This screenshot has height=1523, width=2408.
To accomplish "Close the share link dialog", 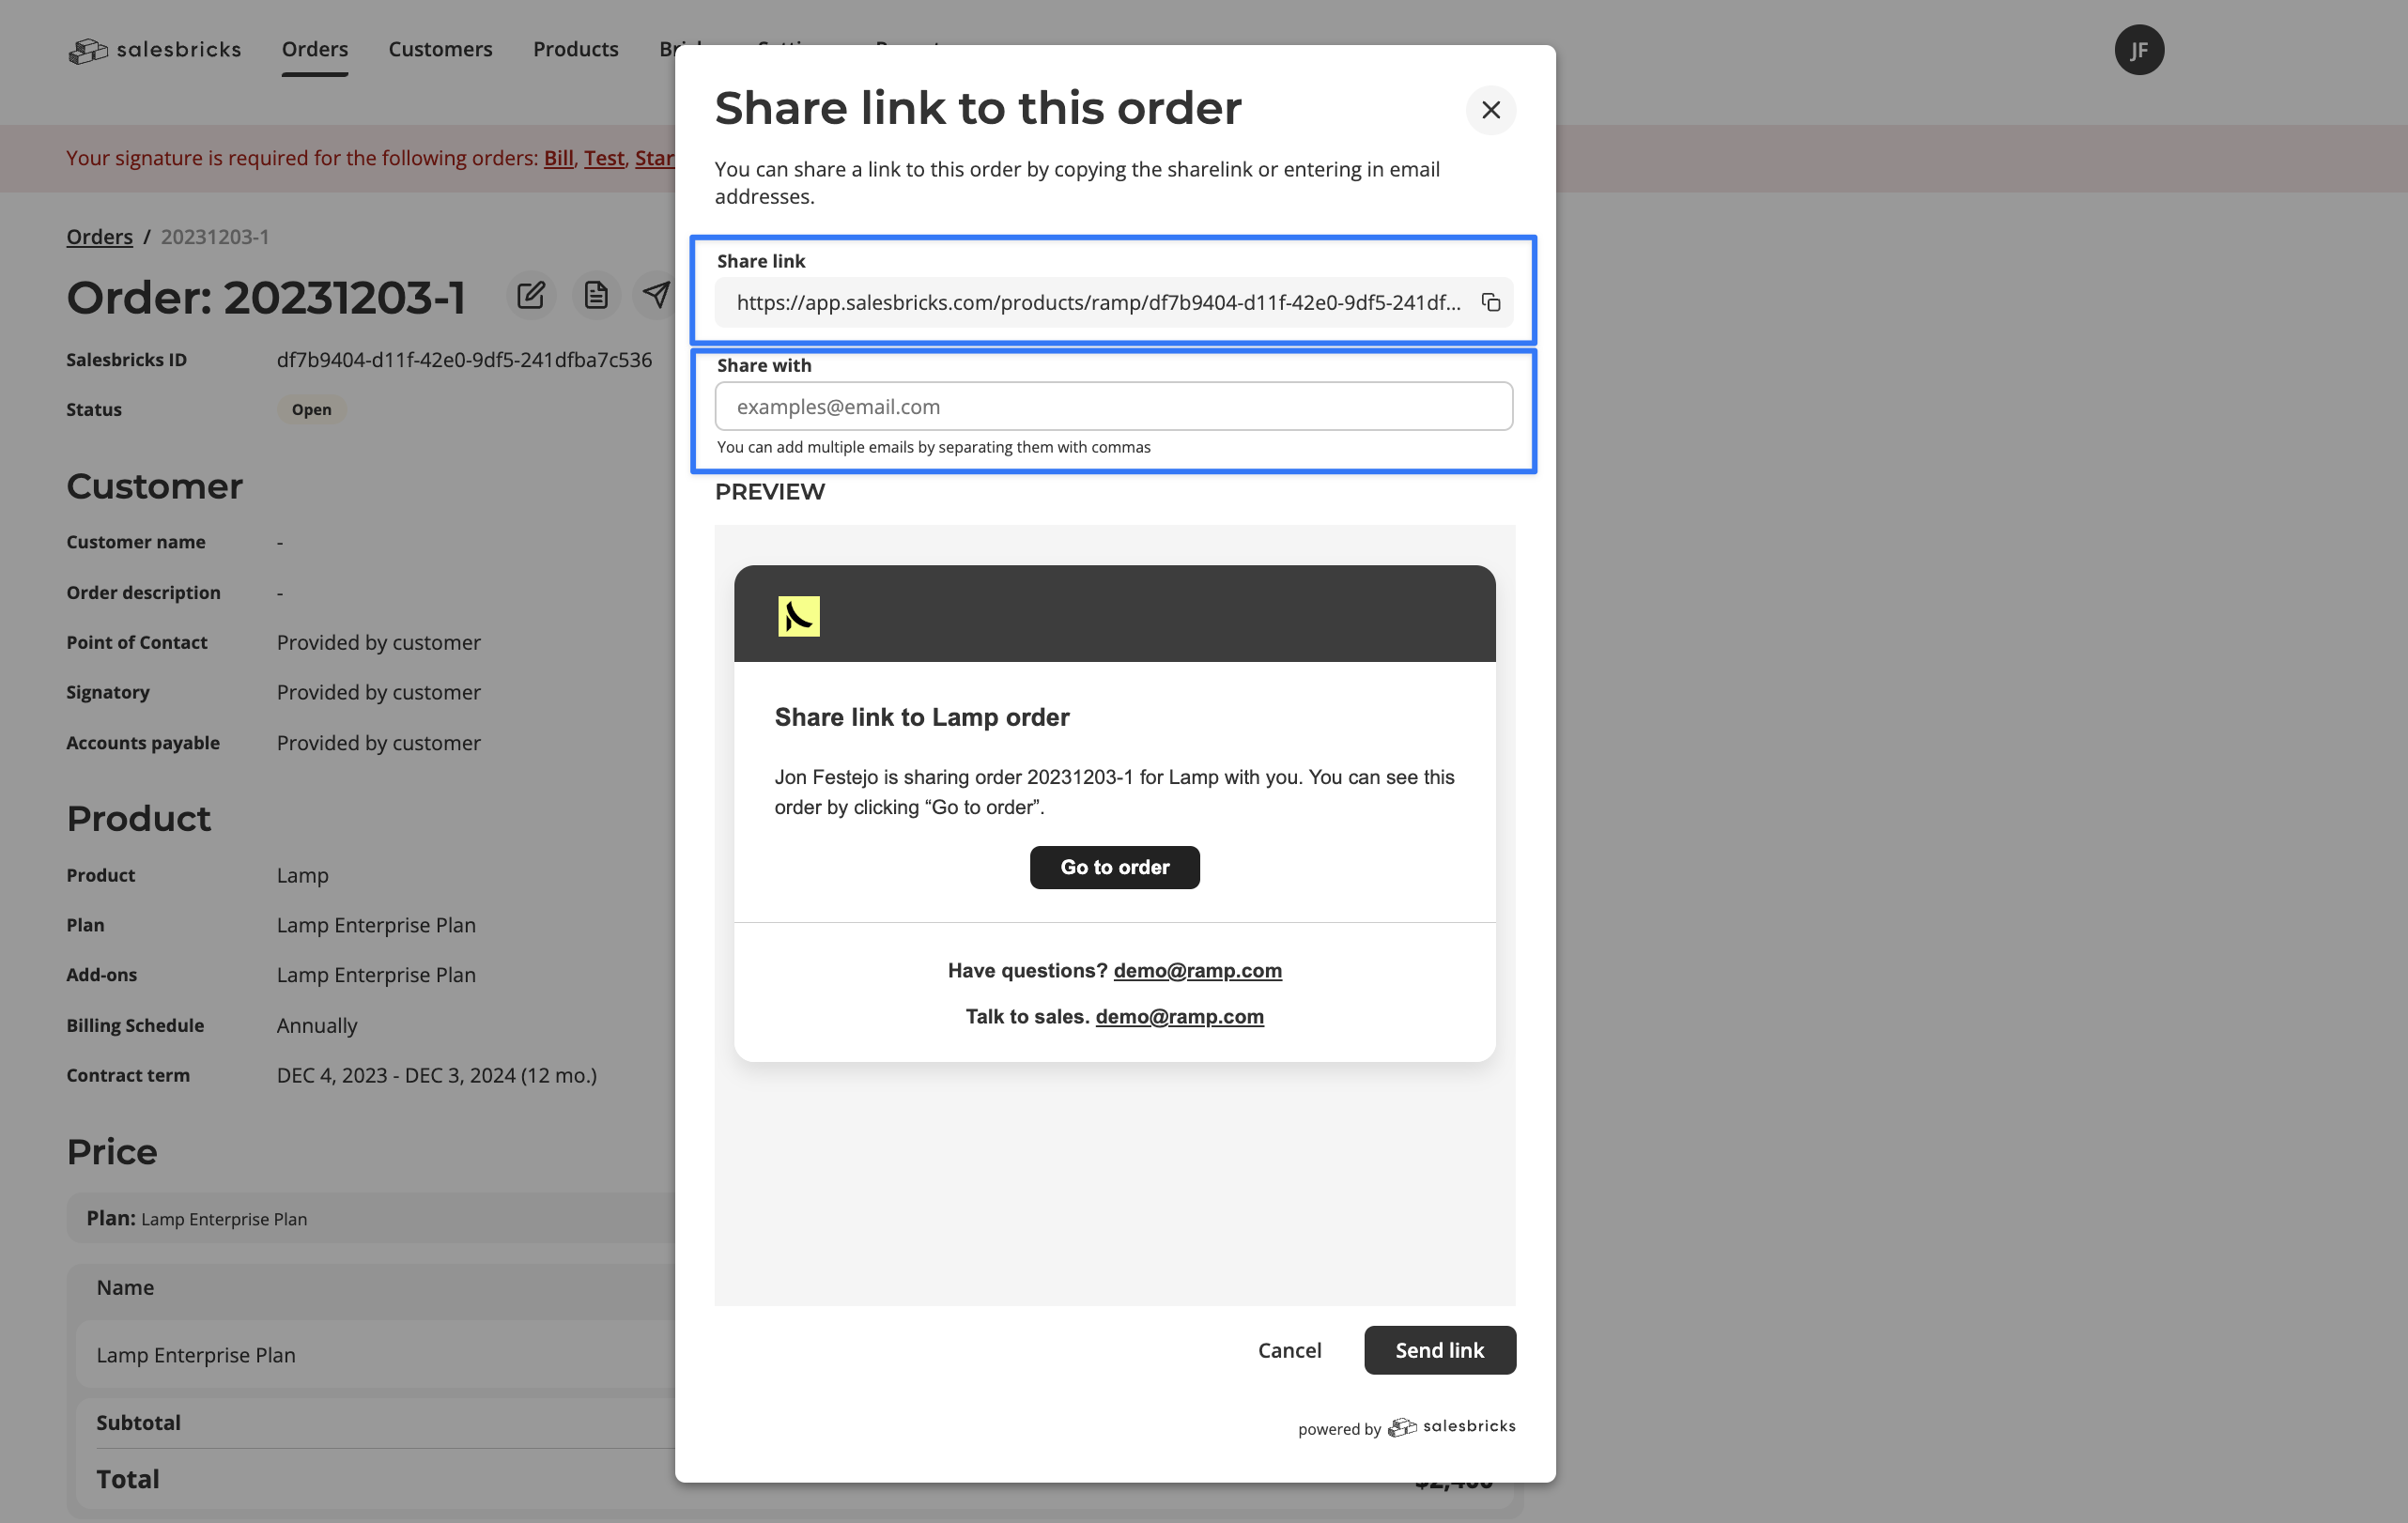I will tap(1490, 110).
